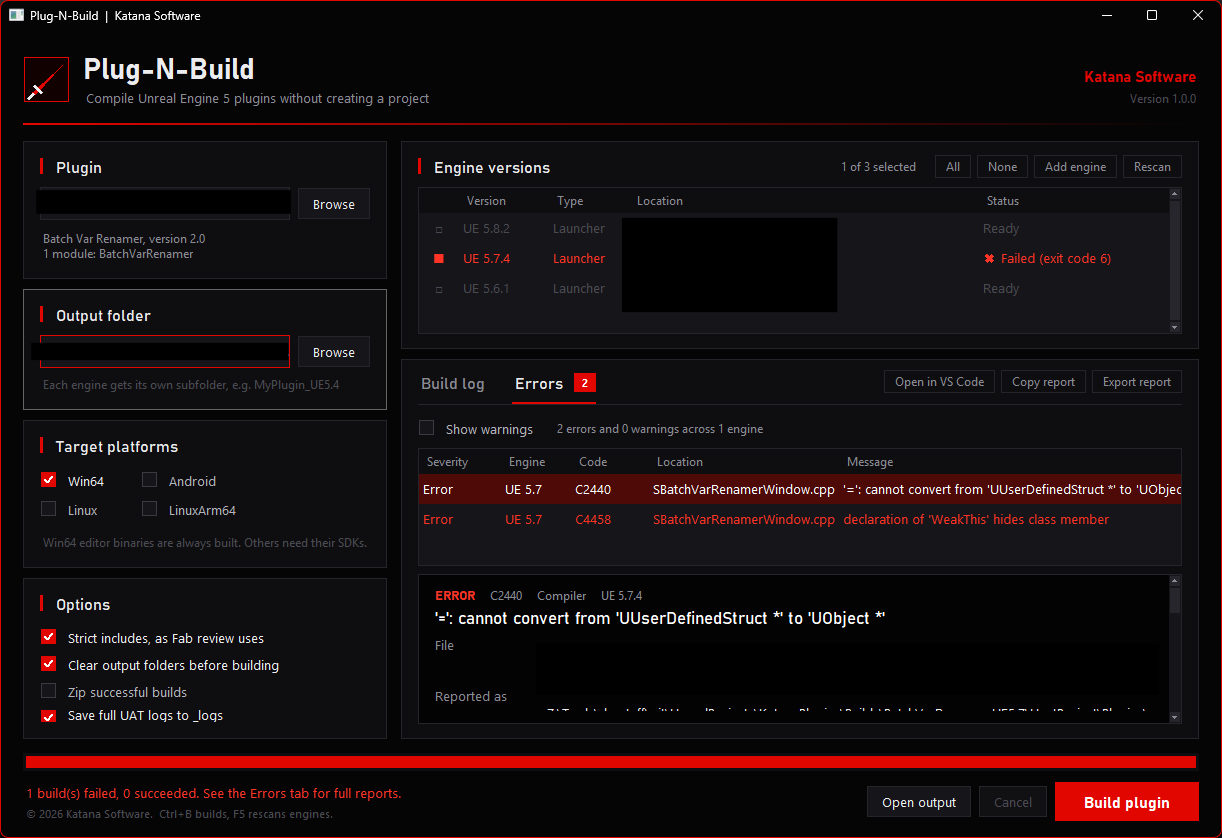Untick the UE 5.7.4 engine checkbox
1222x838 pixels.
tap(438, 259)
